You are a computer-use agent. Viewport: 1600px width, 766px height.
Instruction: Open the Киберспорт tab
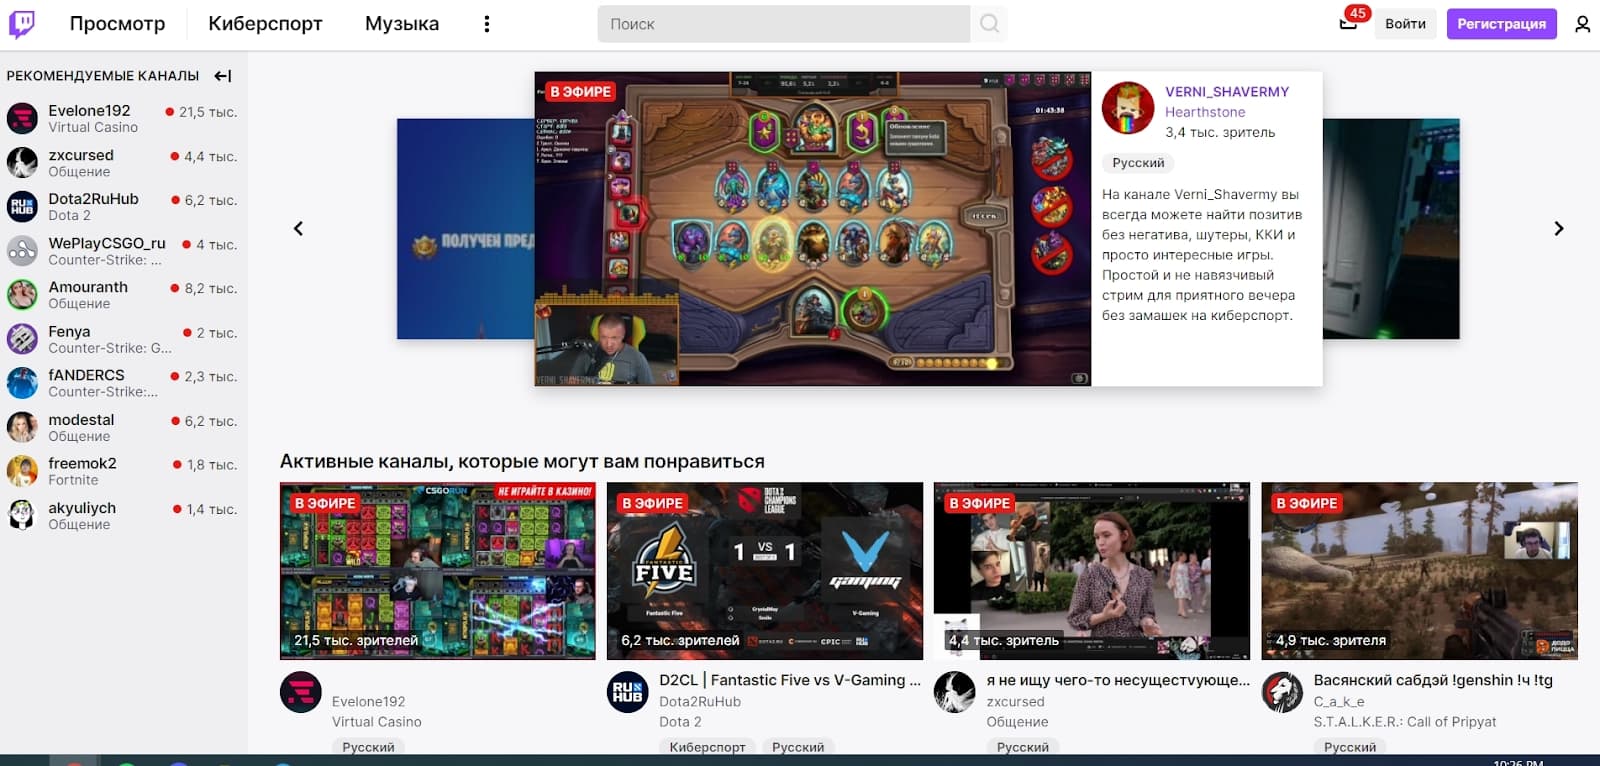tap(265, 24)
